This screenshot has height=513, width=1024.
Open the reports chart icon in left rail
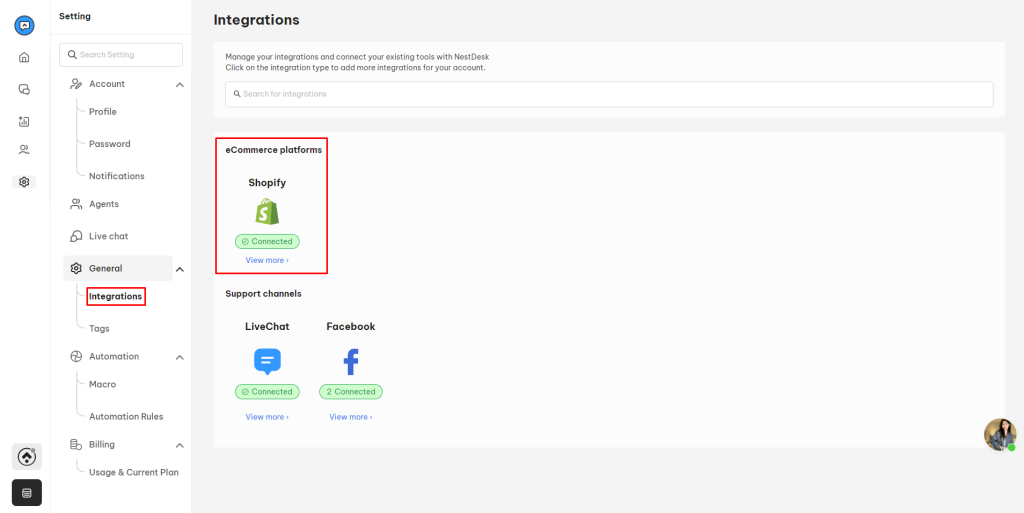pyautogui.click(x=24, y=121)
